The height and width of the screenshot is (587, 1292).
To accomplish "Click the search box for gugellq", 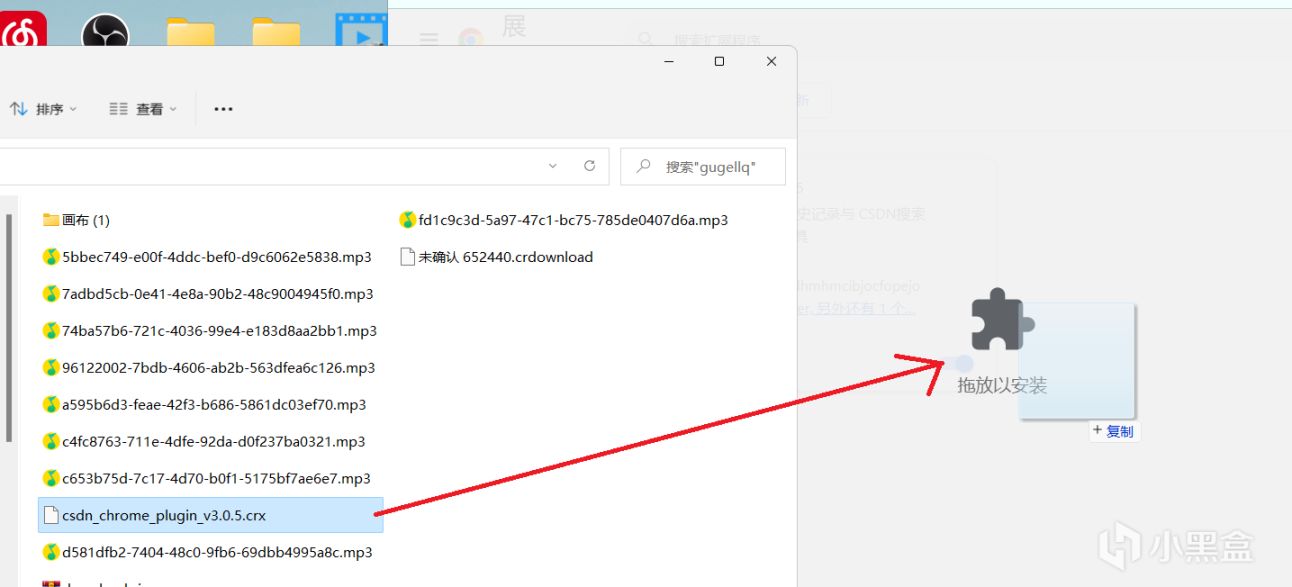I will pyautogui.click(x=703, y=166).
